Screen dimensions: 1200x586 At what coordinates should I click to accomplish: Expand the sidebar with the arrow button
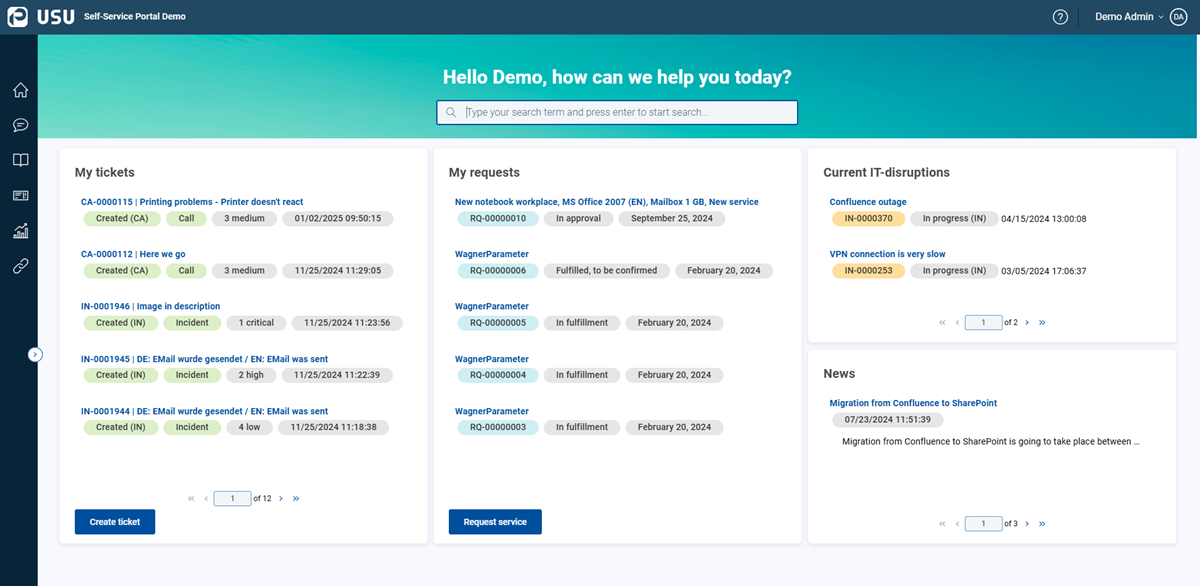pos(35,354)
